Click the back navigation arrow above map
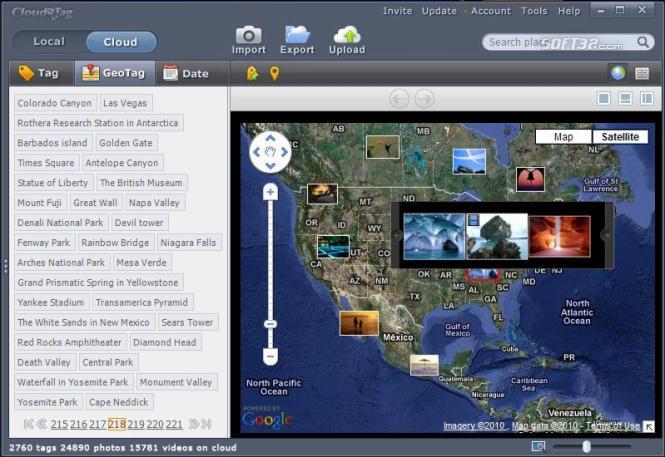This screenshot has width=665, height=457. pyautogui.click(x=399, y=99)
